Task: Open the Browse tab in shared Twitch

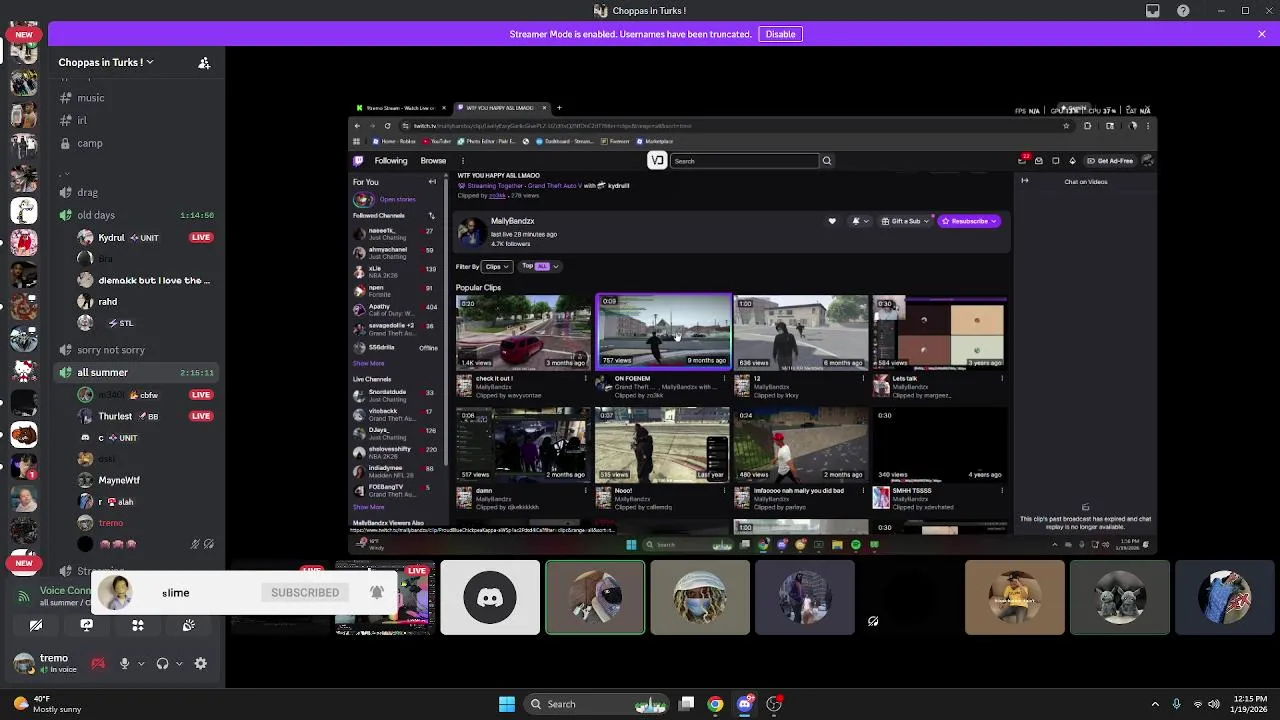Action: (x=433, y=161)
